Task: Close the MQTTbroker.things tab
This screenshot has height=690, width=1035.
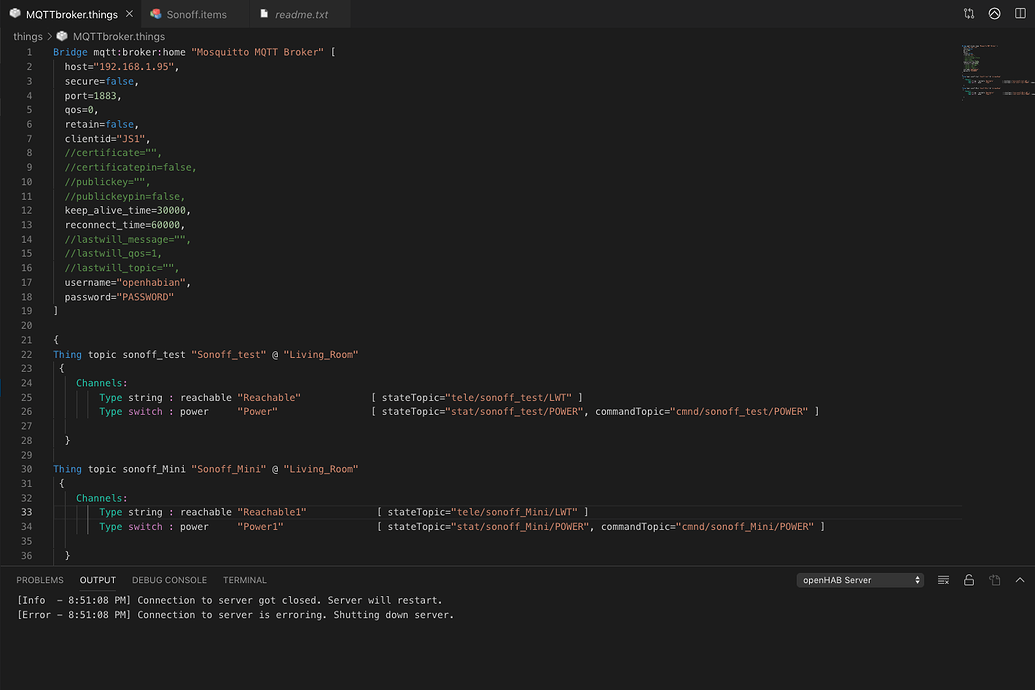Action: click(x=127, y=14)
